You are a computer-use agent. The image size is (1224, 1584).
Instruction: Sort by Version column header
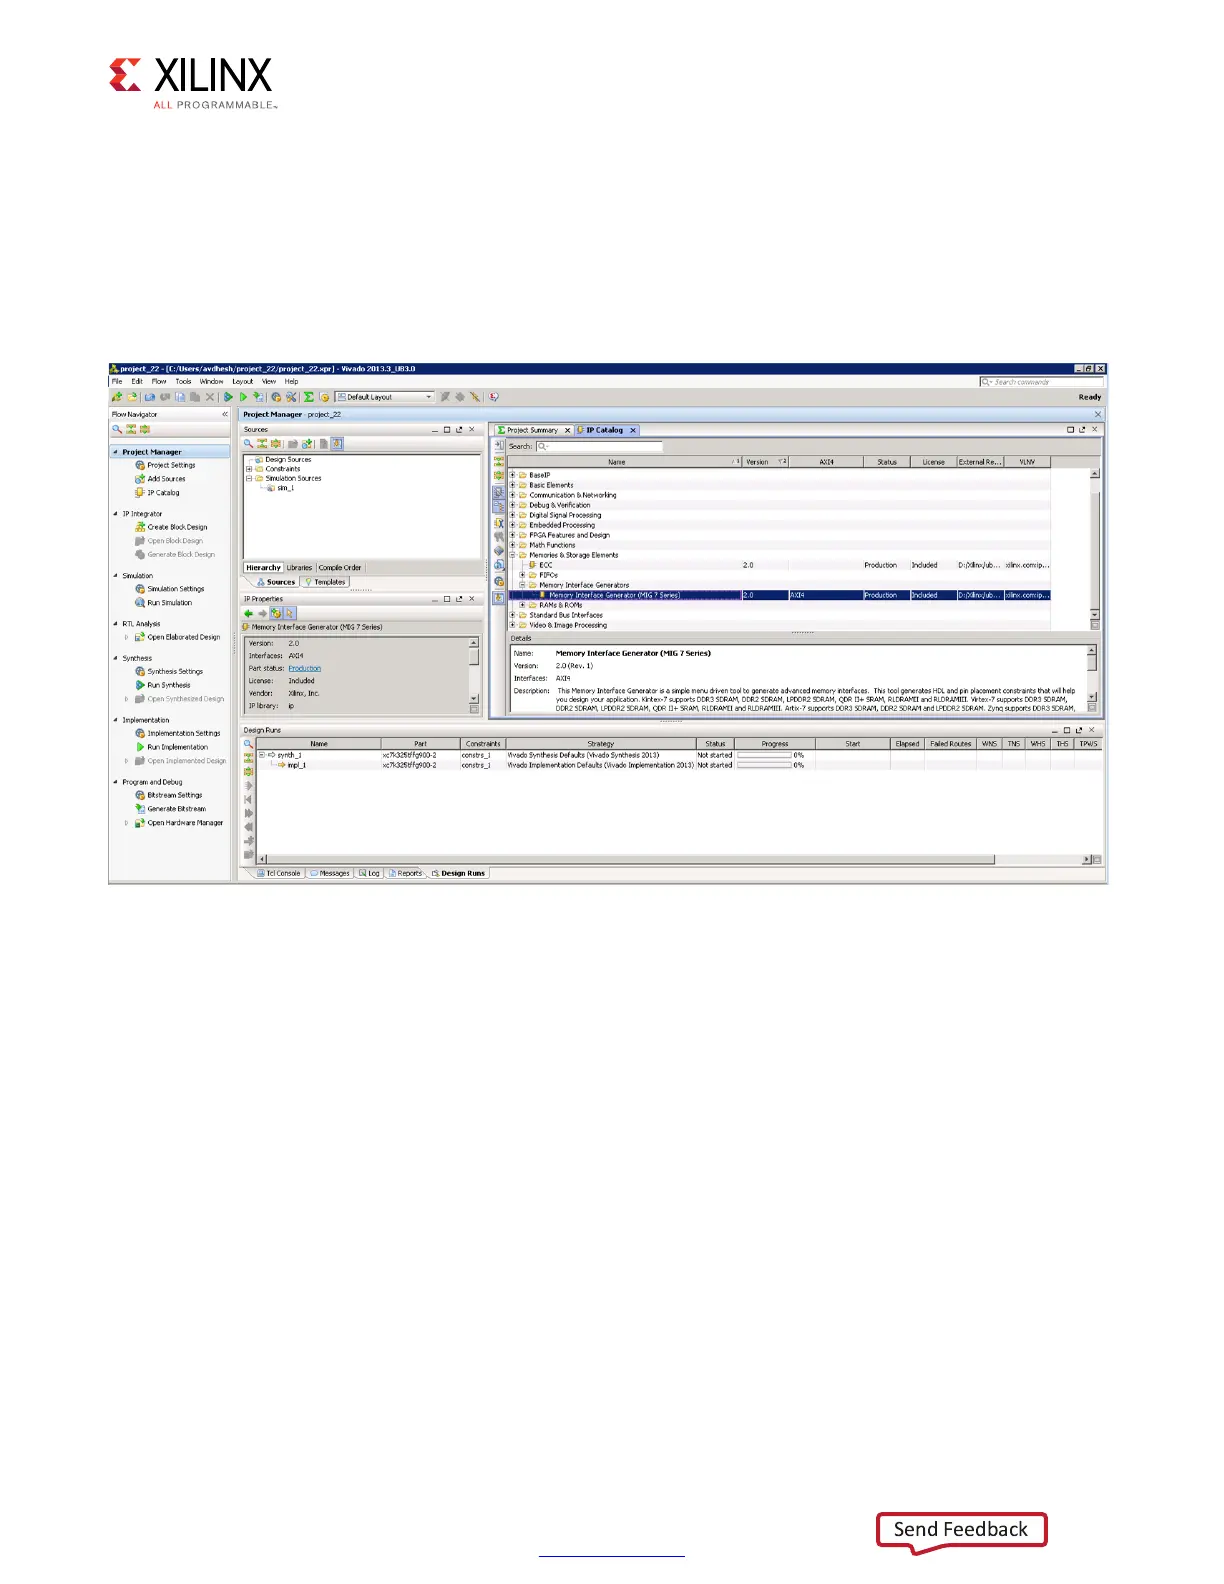pos(766,462)
